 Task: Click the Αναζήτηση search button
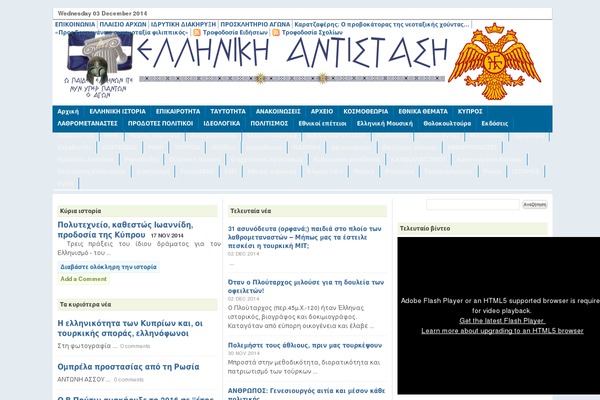click(x=535, y=204)
